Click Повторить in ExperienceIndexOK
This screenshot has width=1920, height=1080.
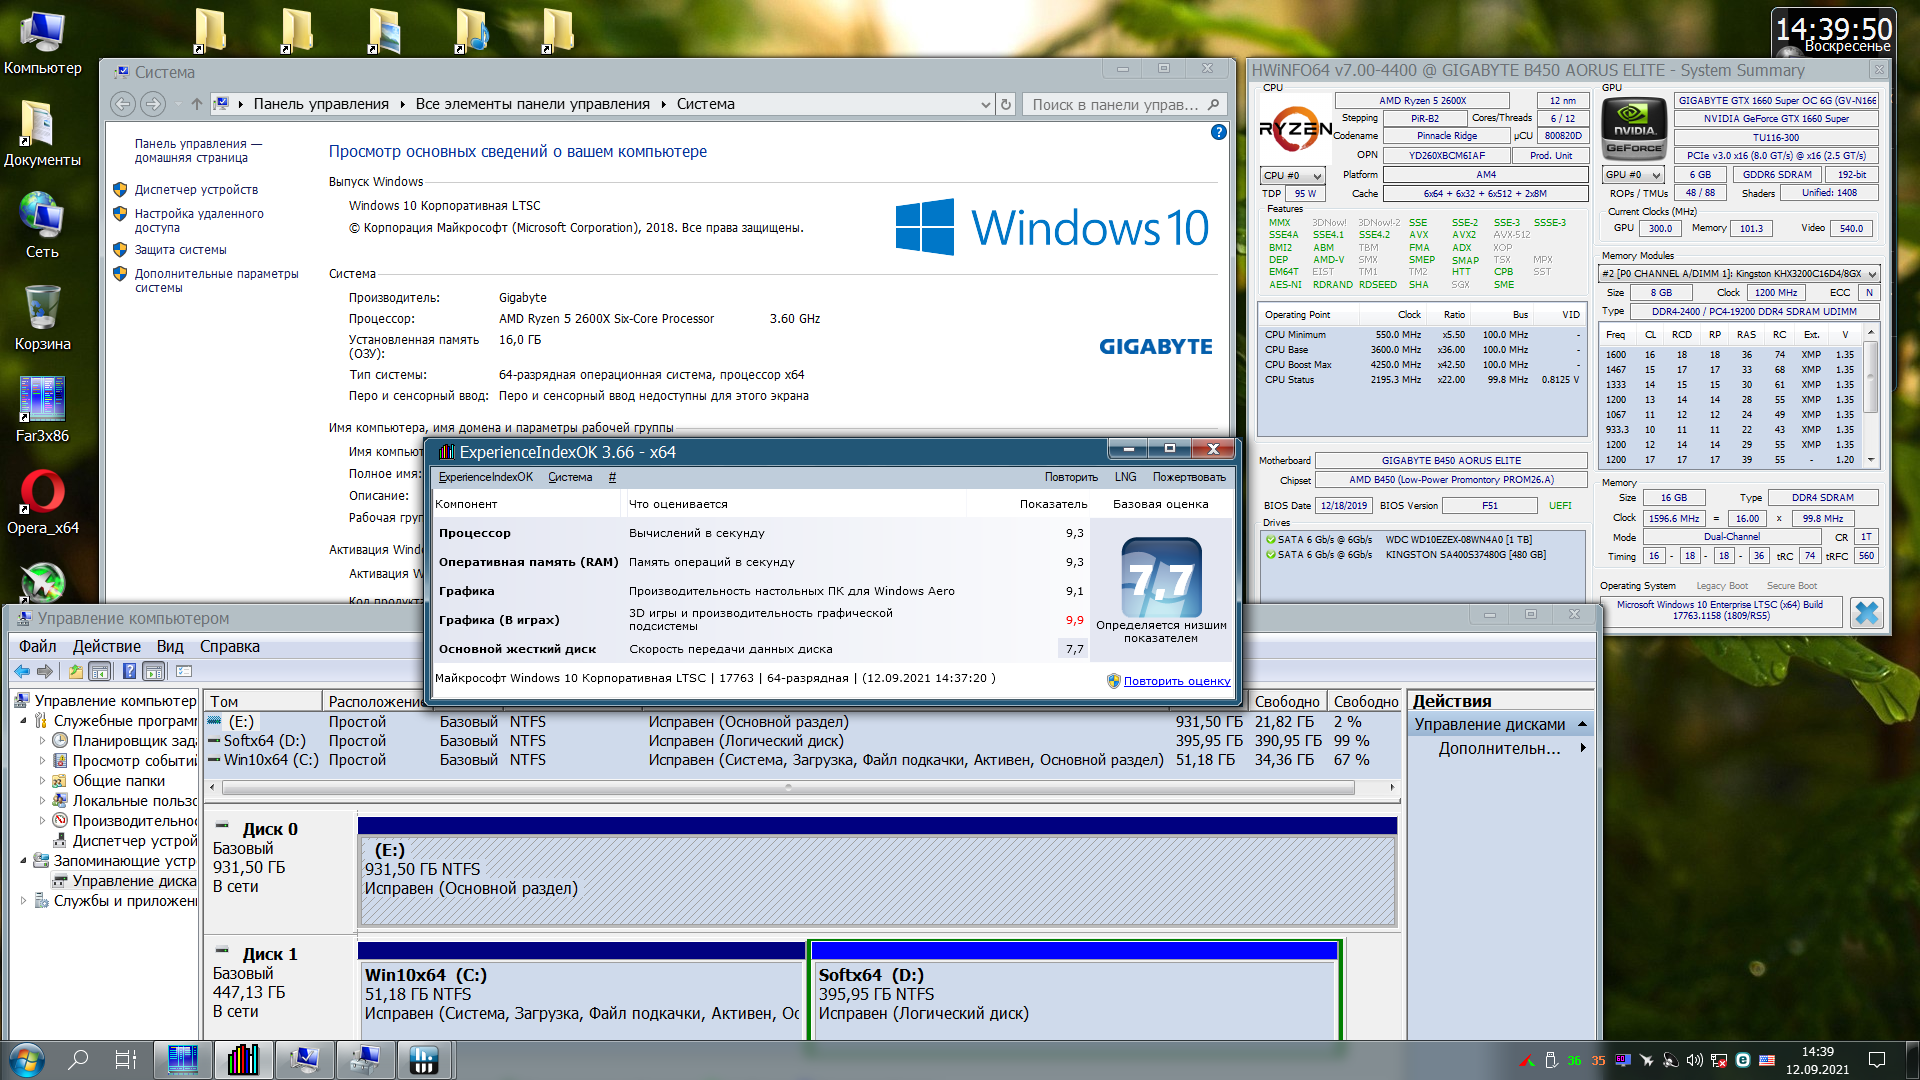pos(1071,477)
